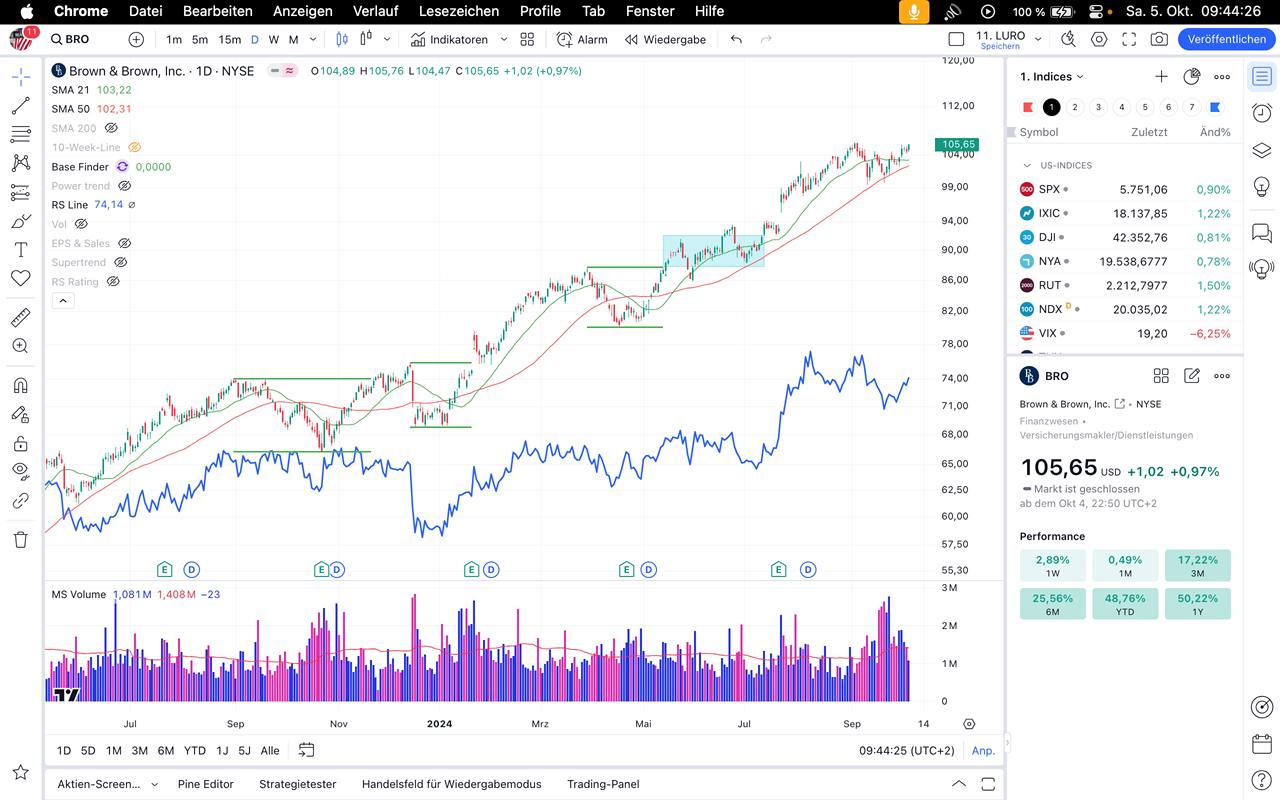Click the trash icon to remove drawings
The width and height of the screenshot is (1280, 800).
click(20, 540)
